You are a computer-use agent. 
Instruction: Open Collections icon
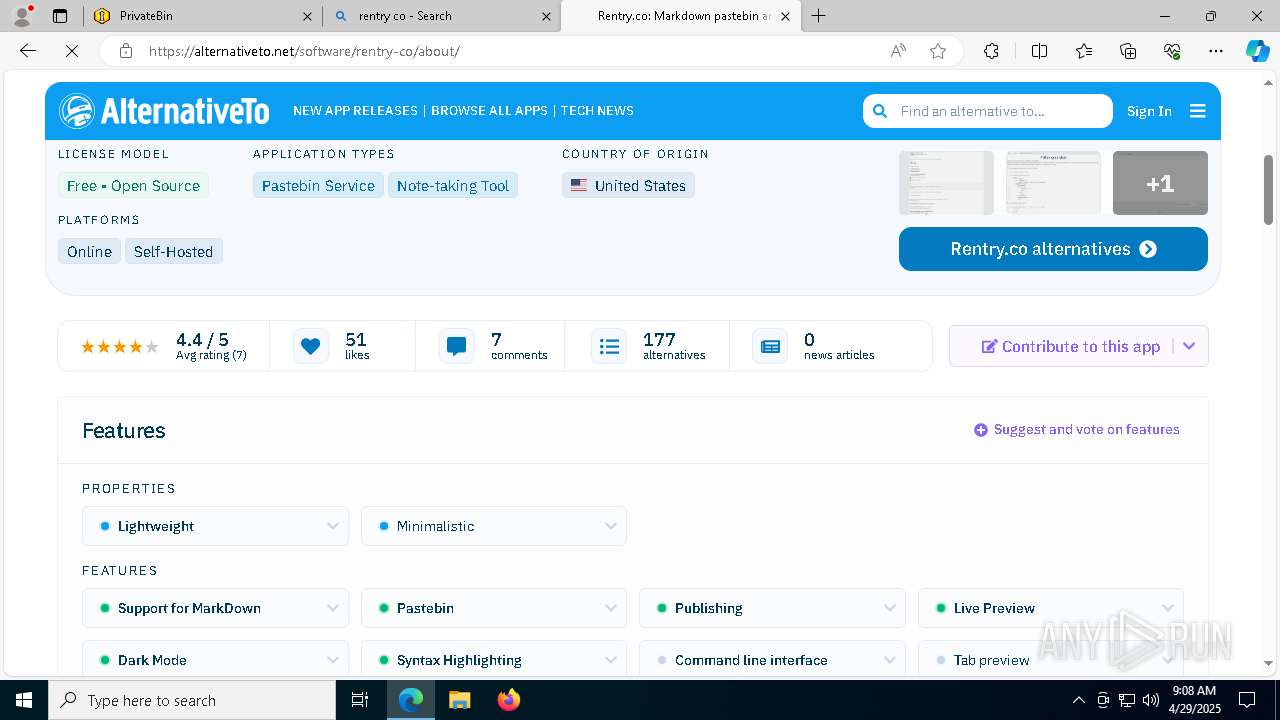[x=1128, y=51]
